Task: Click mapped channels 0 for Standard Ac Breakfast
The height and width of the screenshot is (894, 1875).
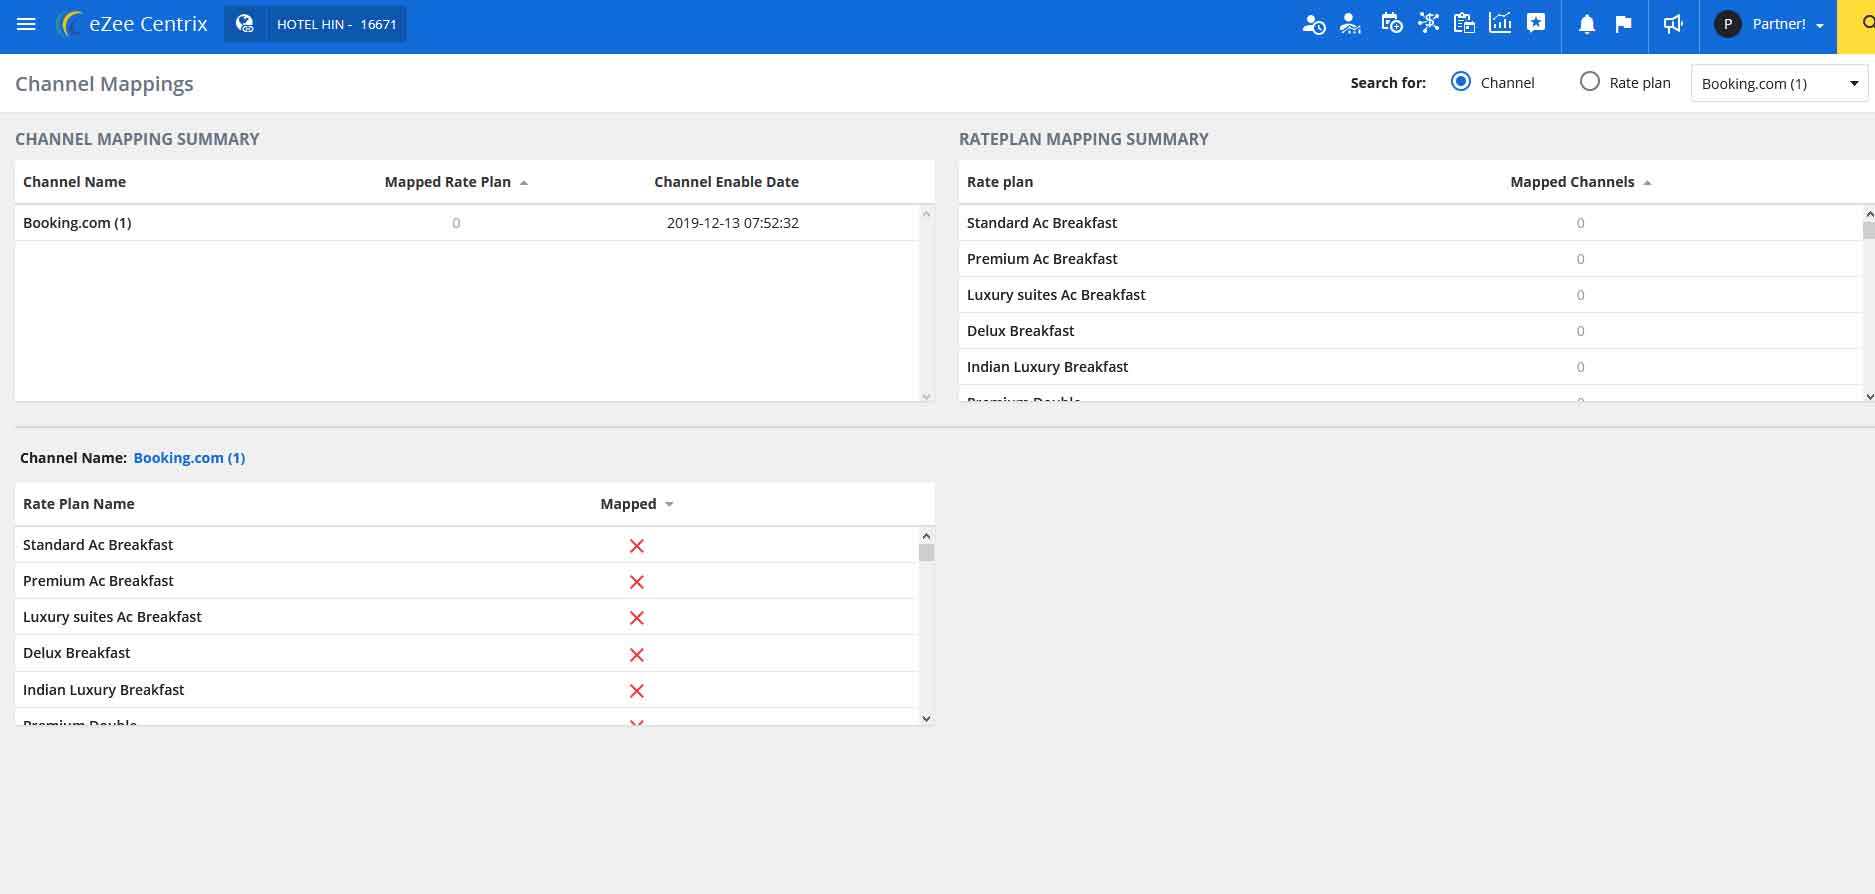Action: coord(1580,223)
